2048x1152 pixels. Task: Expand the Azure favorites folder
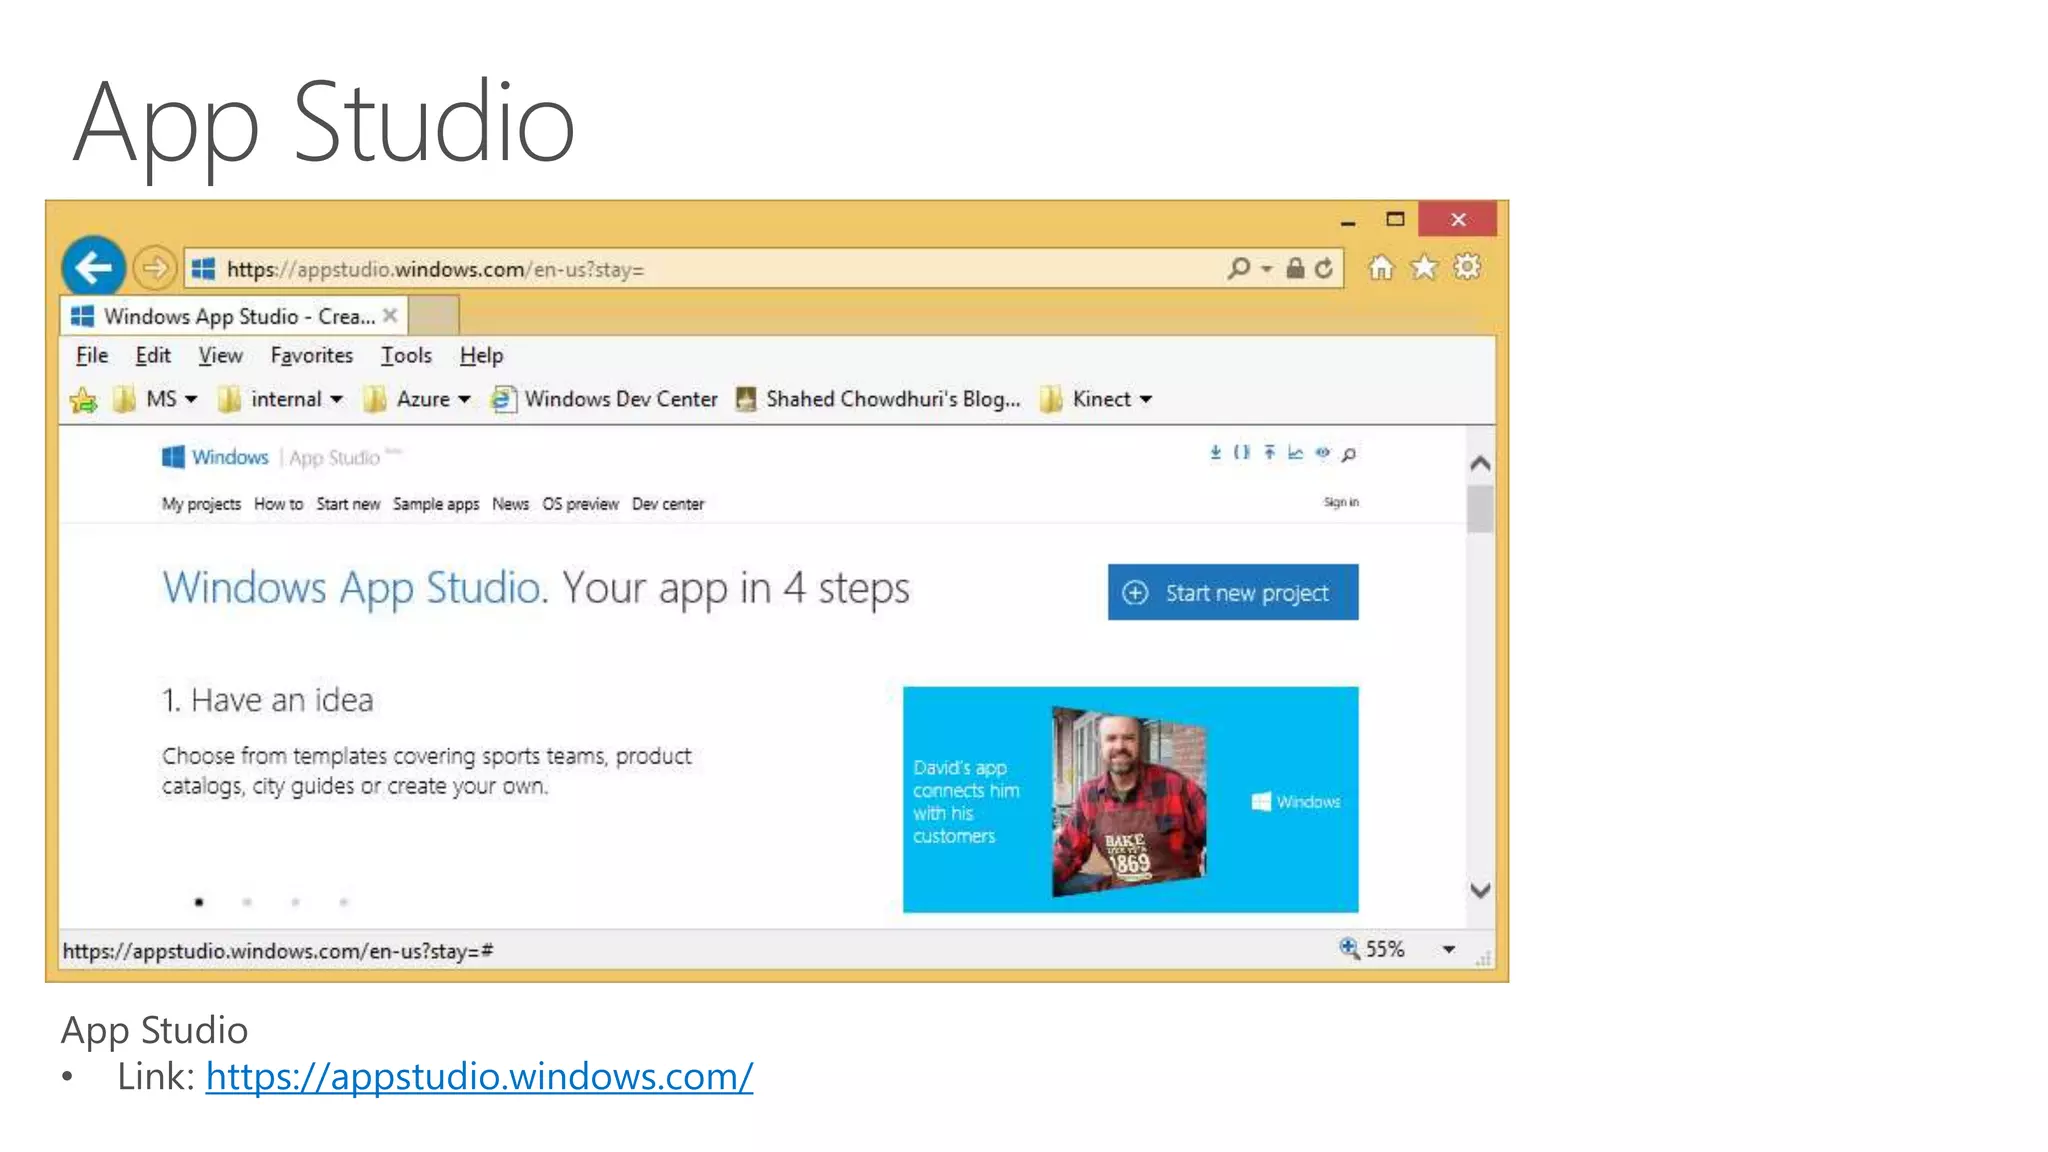[416, 399]
